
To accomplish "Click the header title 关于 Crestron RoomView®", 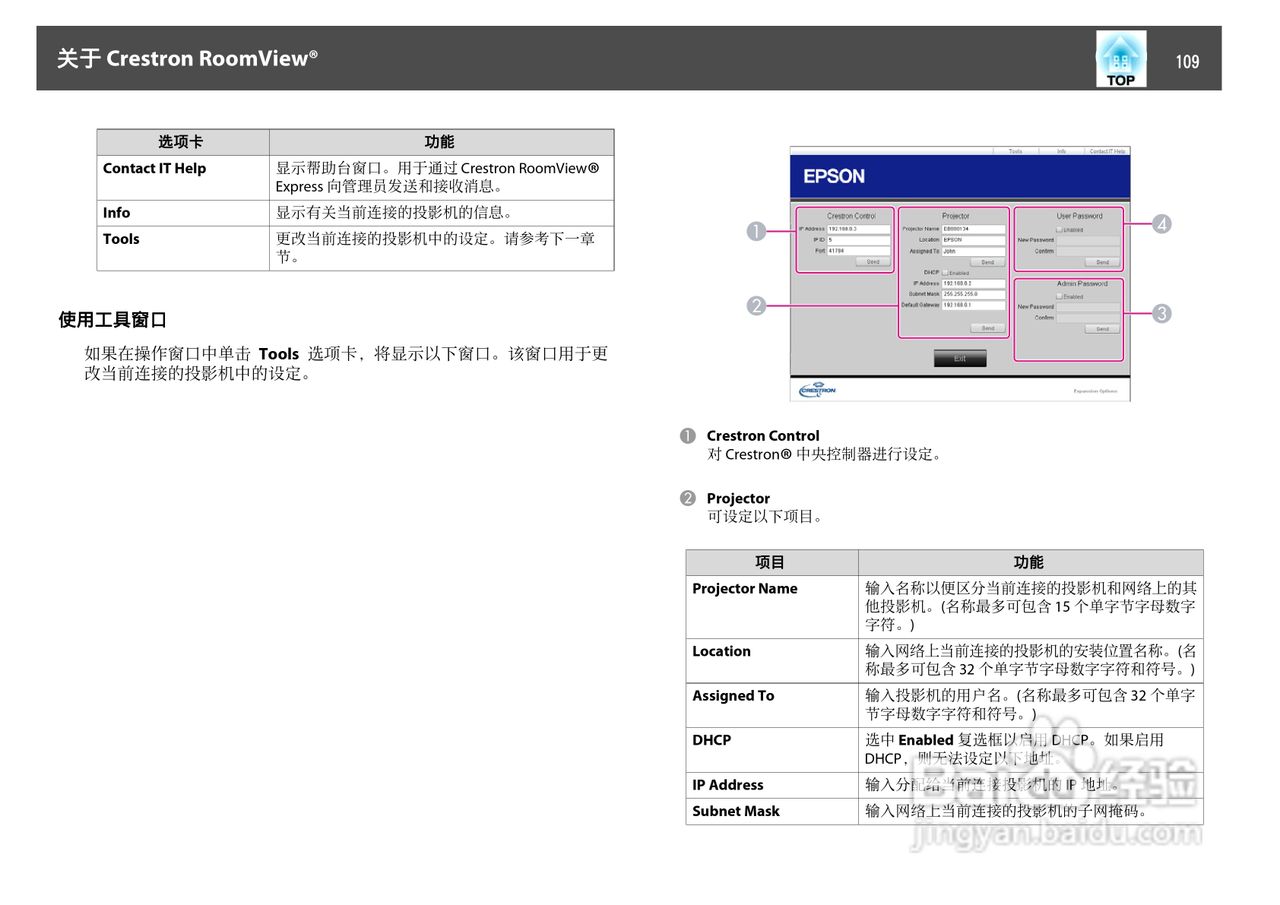I will [187, 58].
